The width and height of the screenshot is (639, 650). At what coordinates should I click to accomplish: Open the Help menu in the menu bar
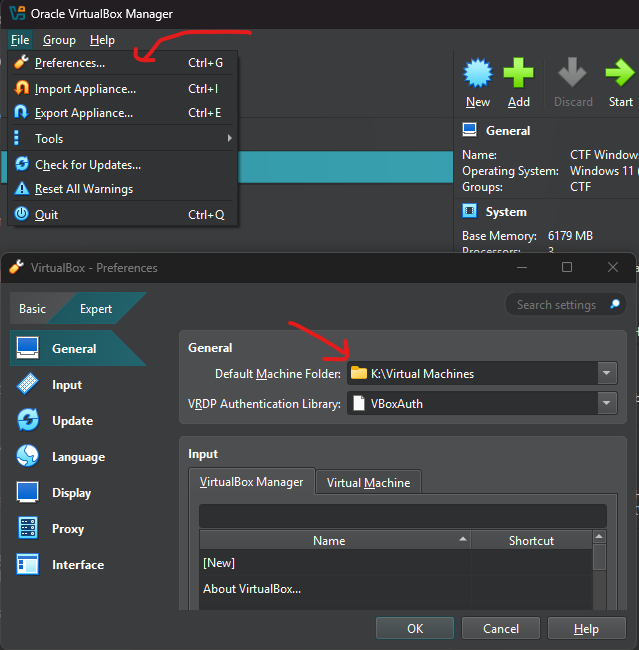[102, 40]
